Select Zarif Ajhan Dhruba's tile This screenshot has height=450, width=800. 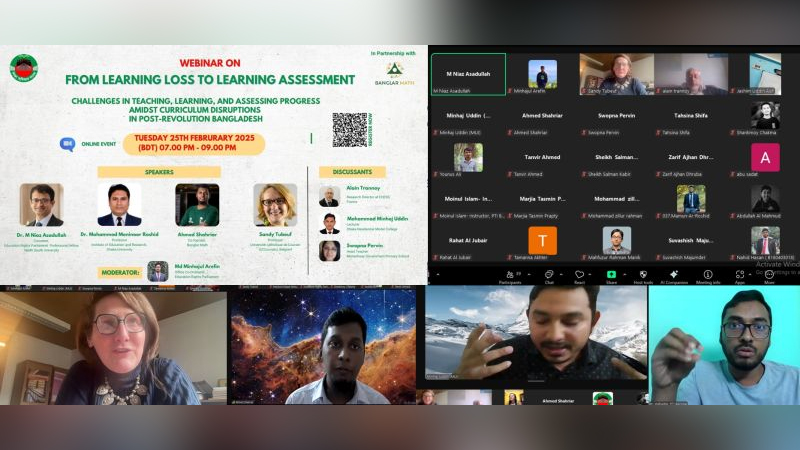coord(691,158)
